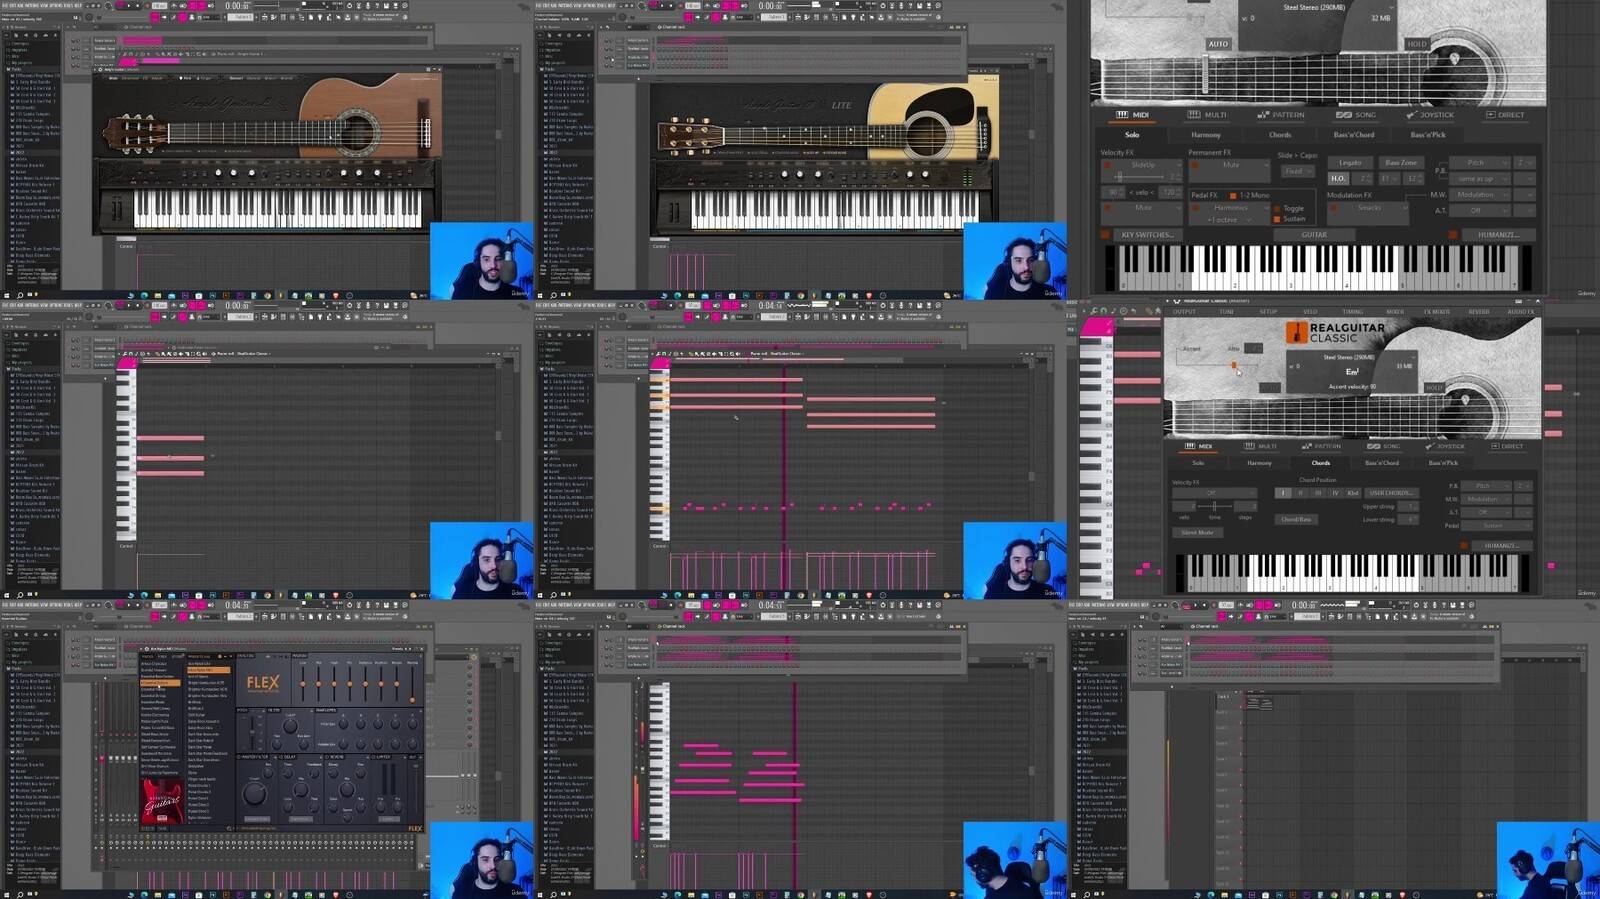Click the GUITAR button above the keyboard

tap(1314, 235)
